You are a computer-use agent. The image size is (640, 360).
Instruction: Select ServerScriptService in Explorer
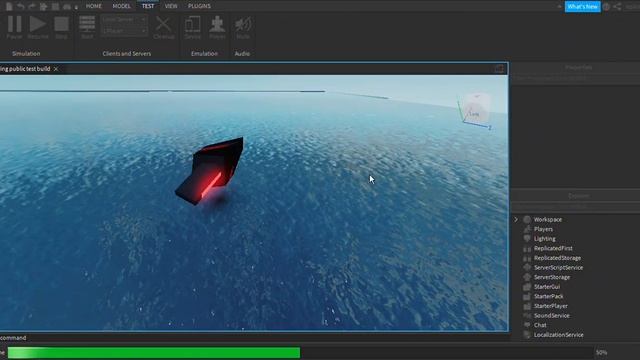tap(558, 268)
